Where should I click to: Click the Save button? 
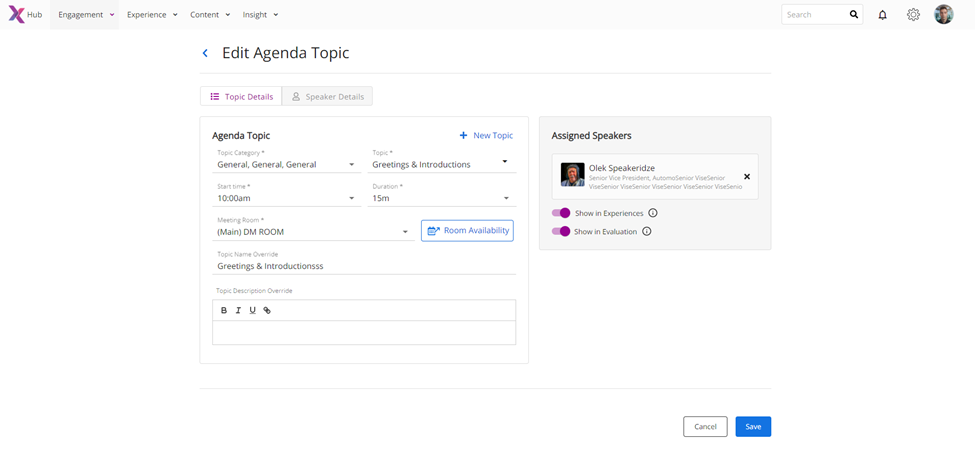753,427
